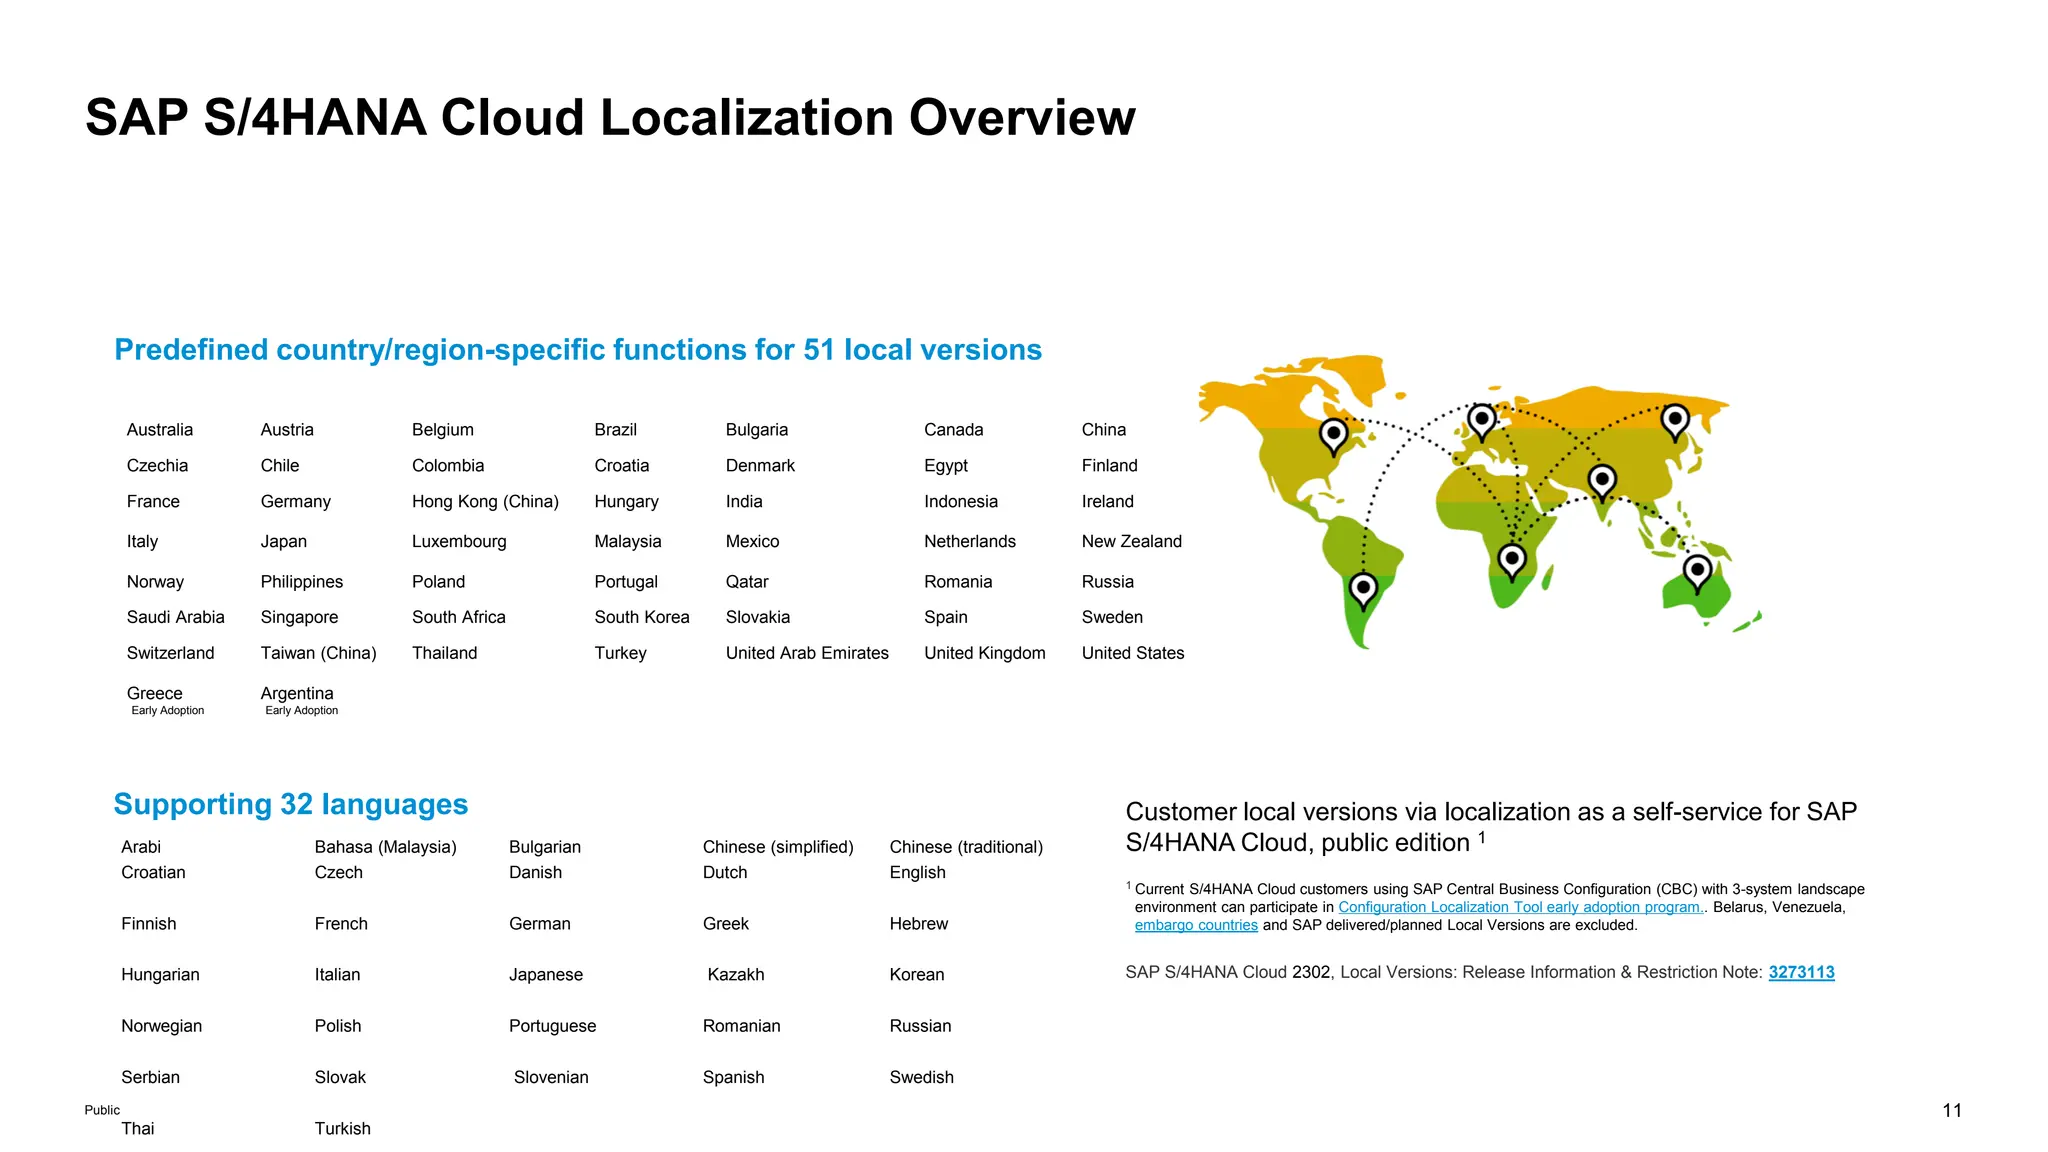The image size is (2048, 1152).
Task: Select the language Chinese (traditional)
Action: point(966,847)
